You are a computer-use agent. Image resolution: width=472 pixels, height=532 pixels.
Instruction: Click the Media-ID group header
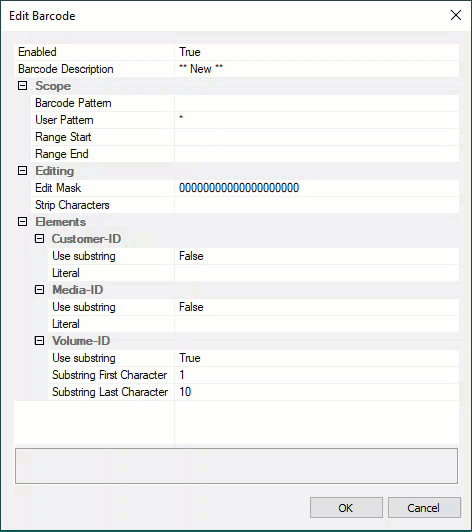78,290
